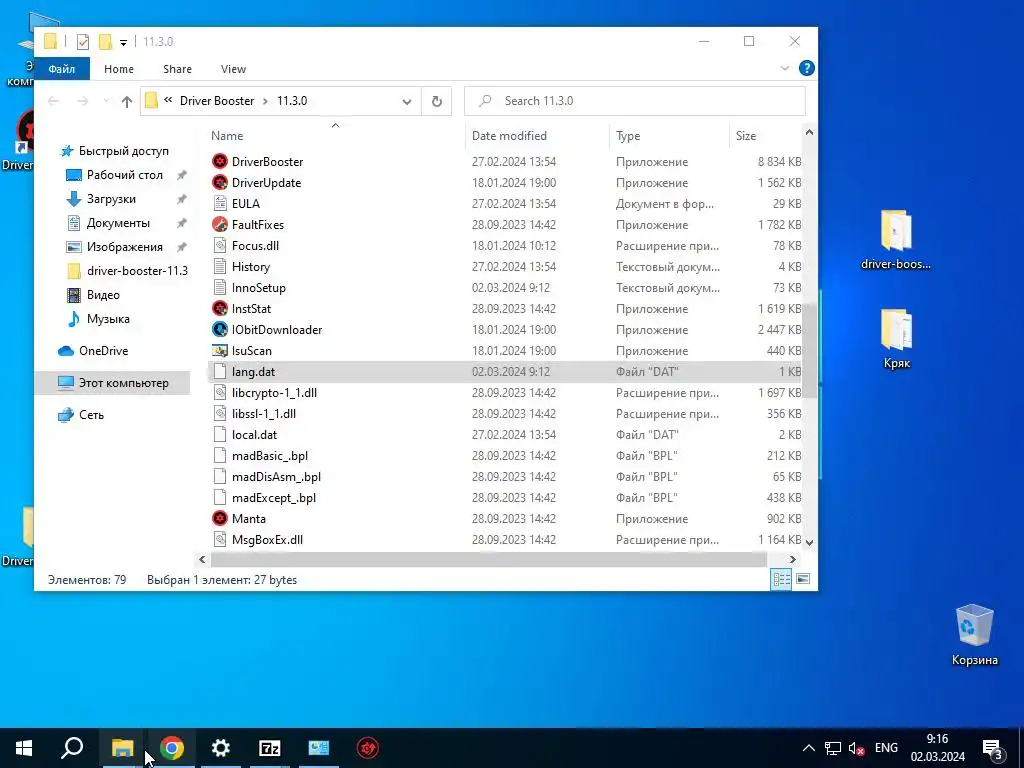Open address bar history dropdown
The width and height of the screenshot is (1024, 768).
407,101
